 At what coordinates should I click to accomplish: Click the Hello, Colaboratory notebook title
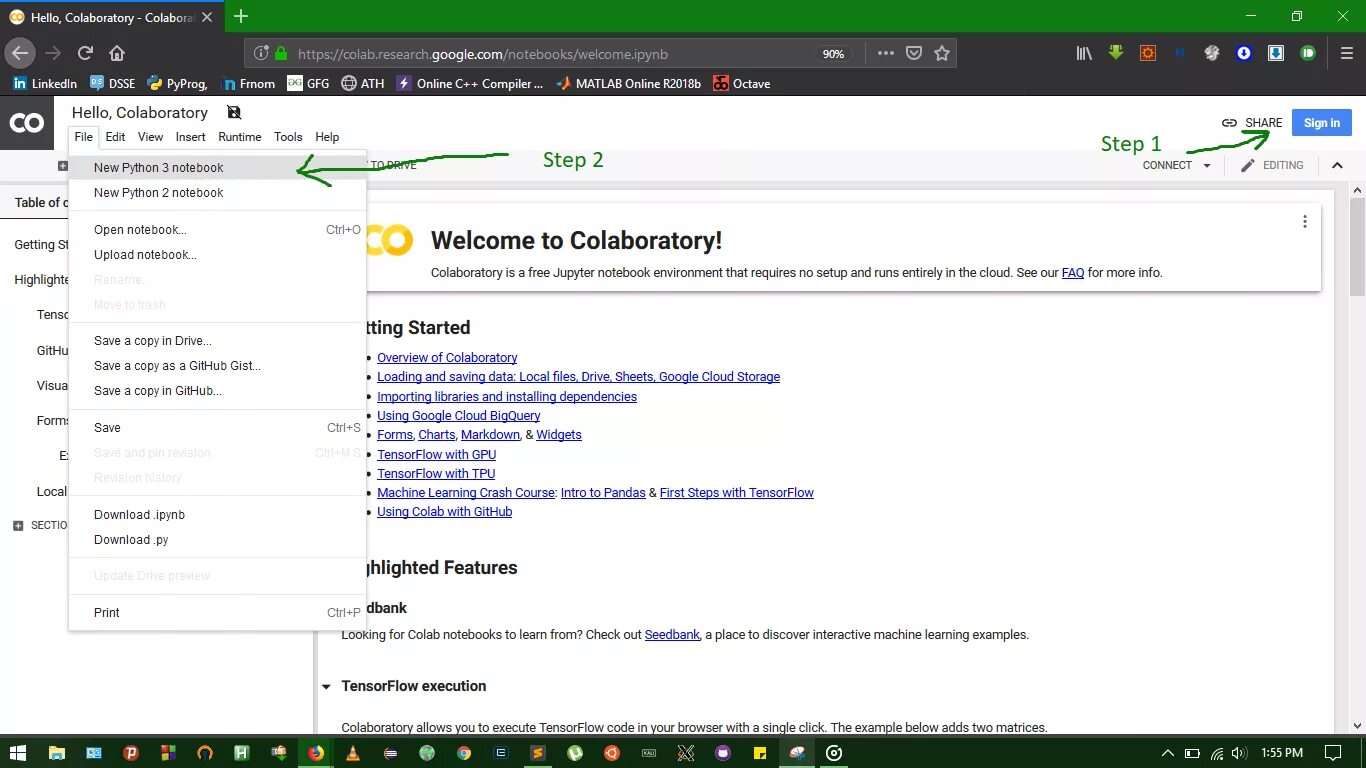[140, 113]
